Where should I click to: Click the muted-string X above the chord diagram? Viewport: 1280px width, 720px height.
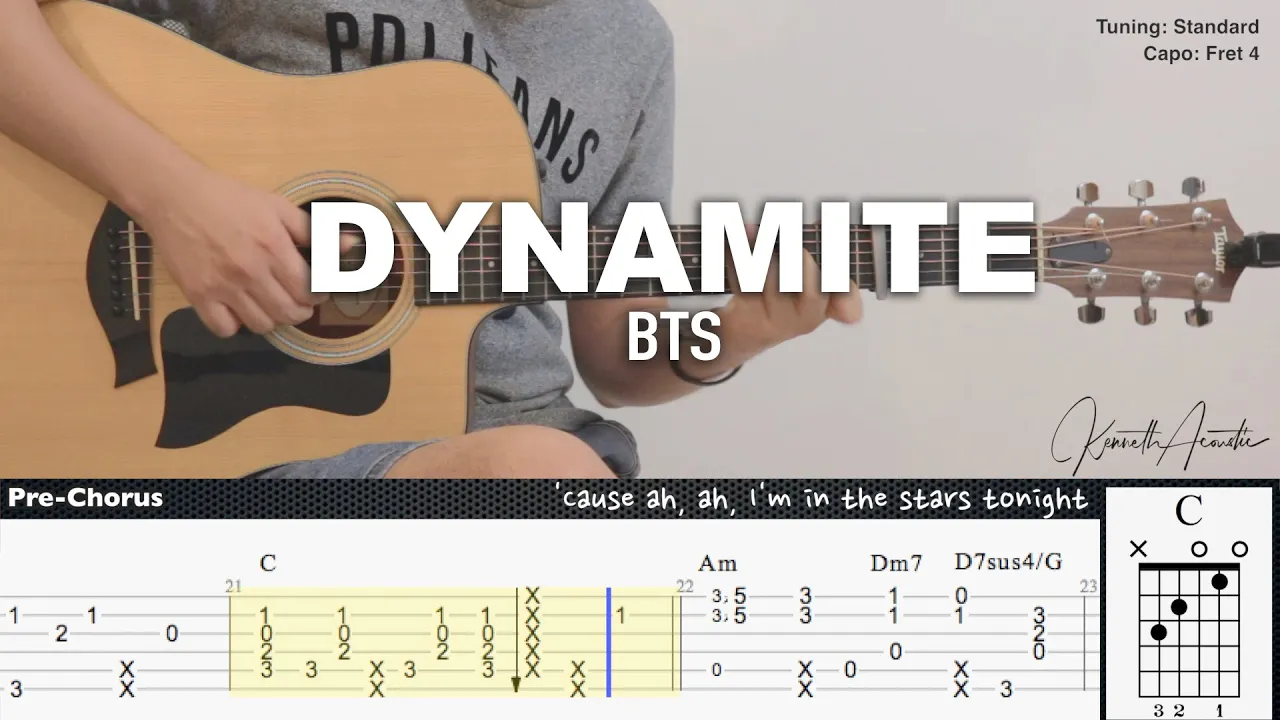(x=1138, y=548)
